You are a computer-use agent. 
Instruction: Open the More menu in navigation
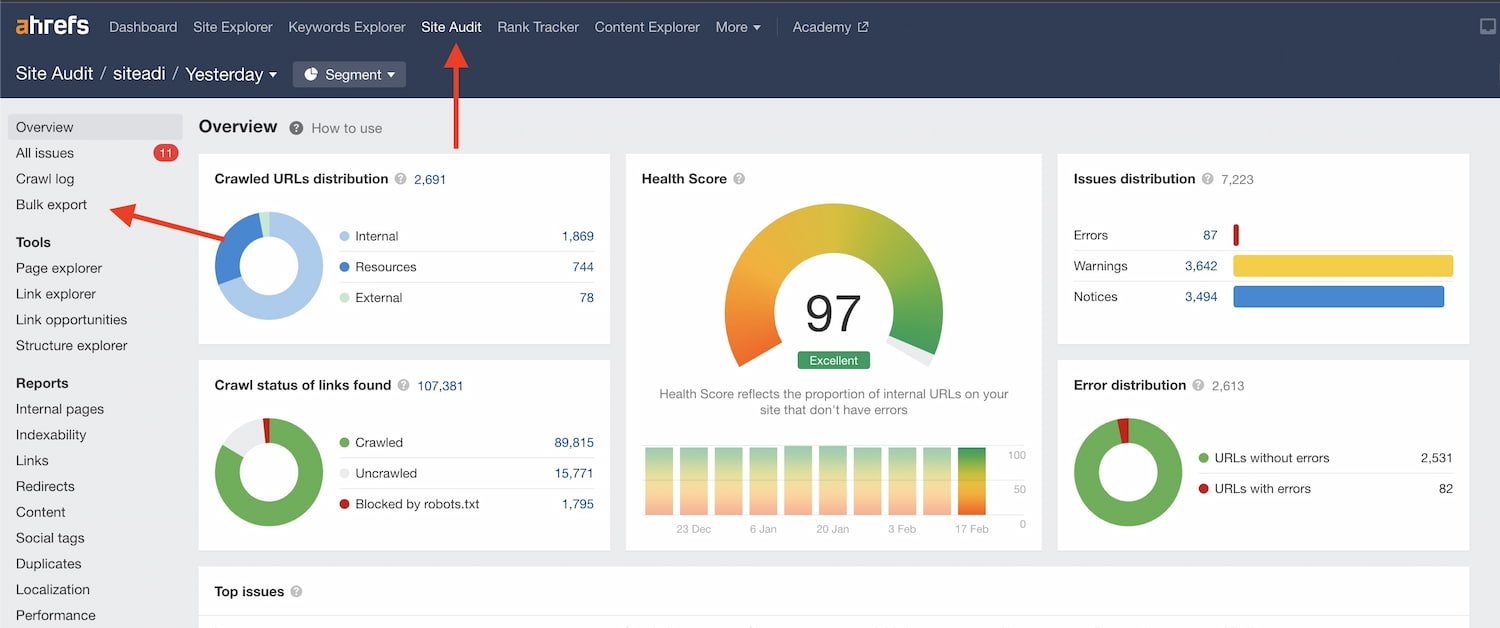[x=738, y=27]
